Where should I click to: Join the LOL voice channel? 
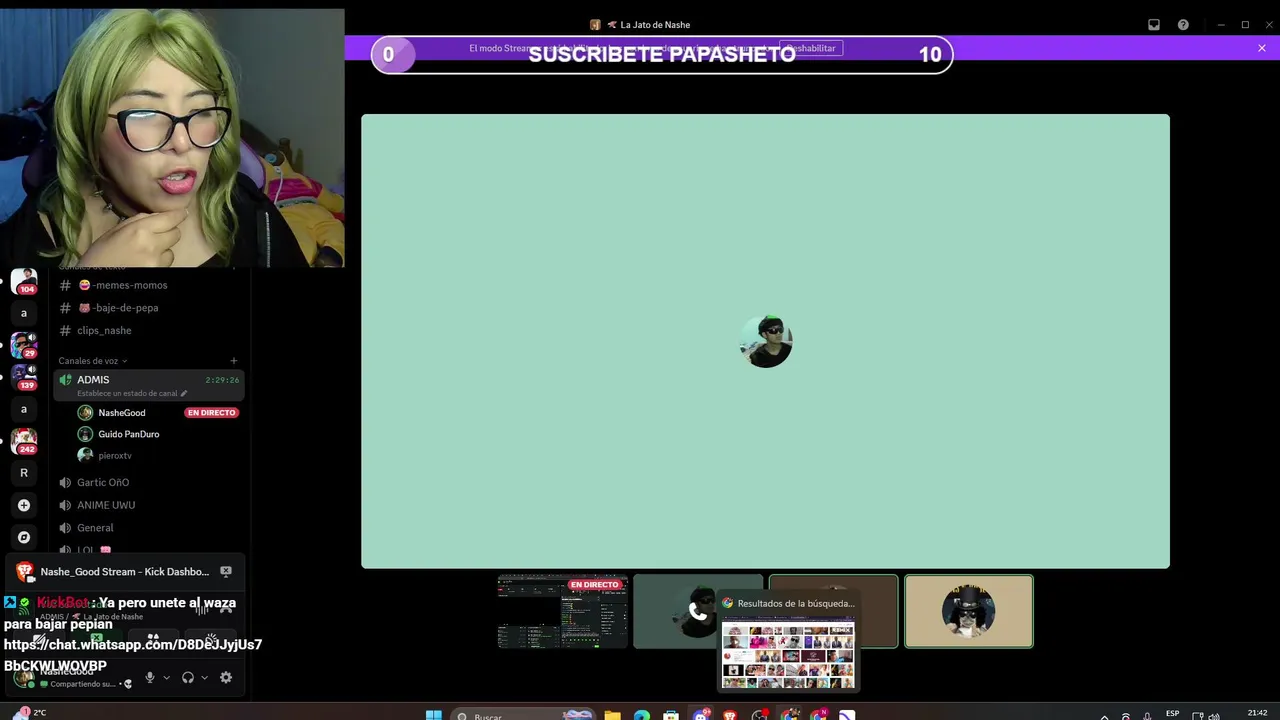[x=148, y=550]
